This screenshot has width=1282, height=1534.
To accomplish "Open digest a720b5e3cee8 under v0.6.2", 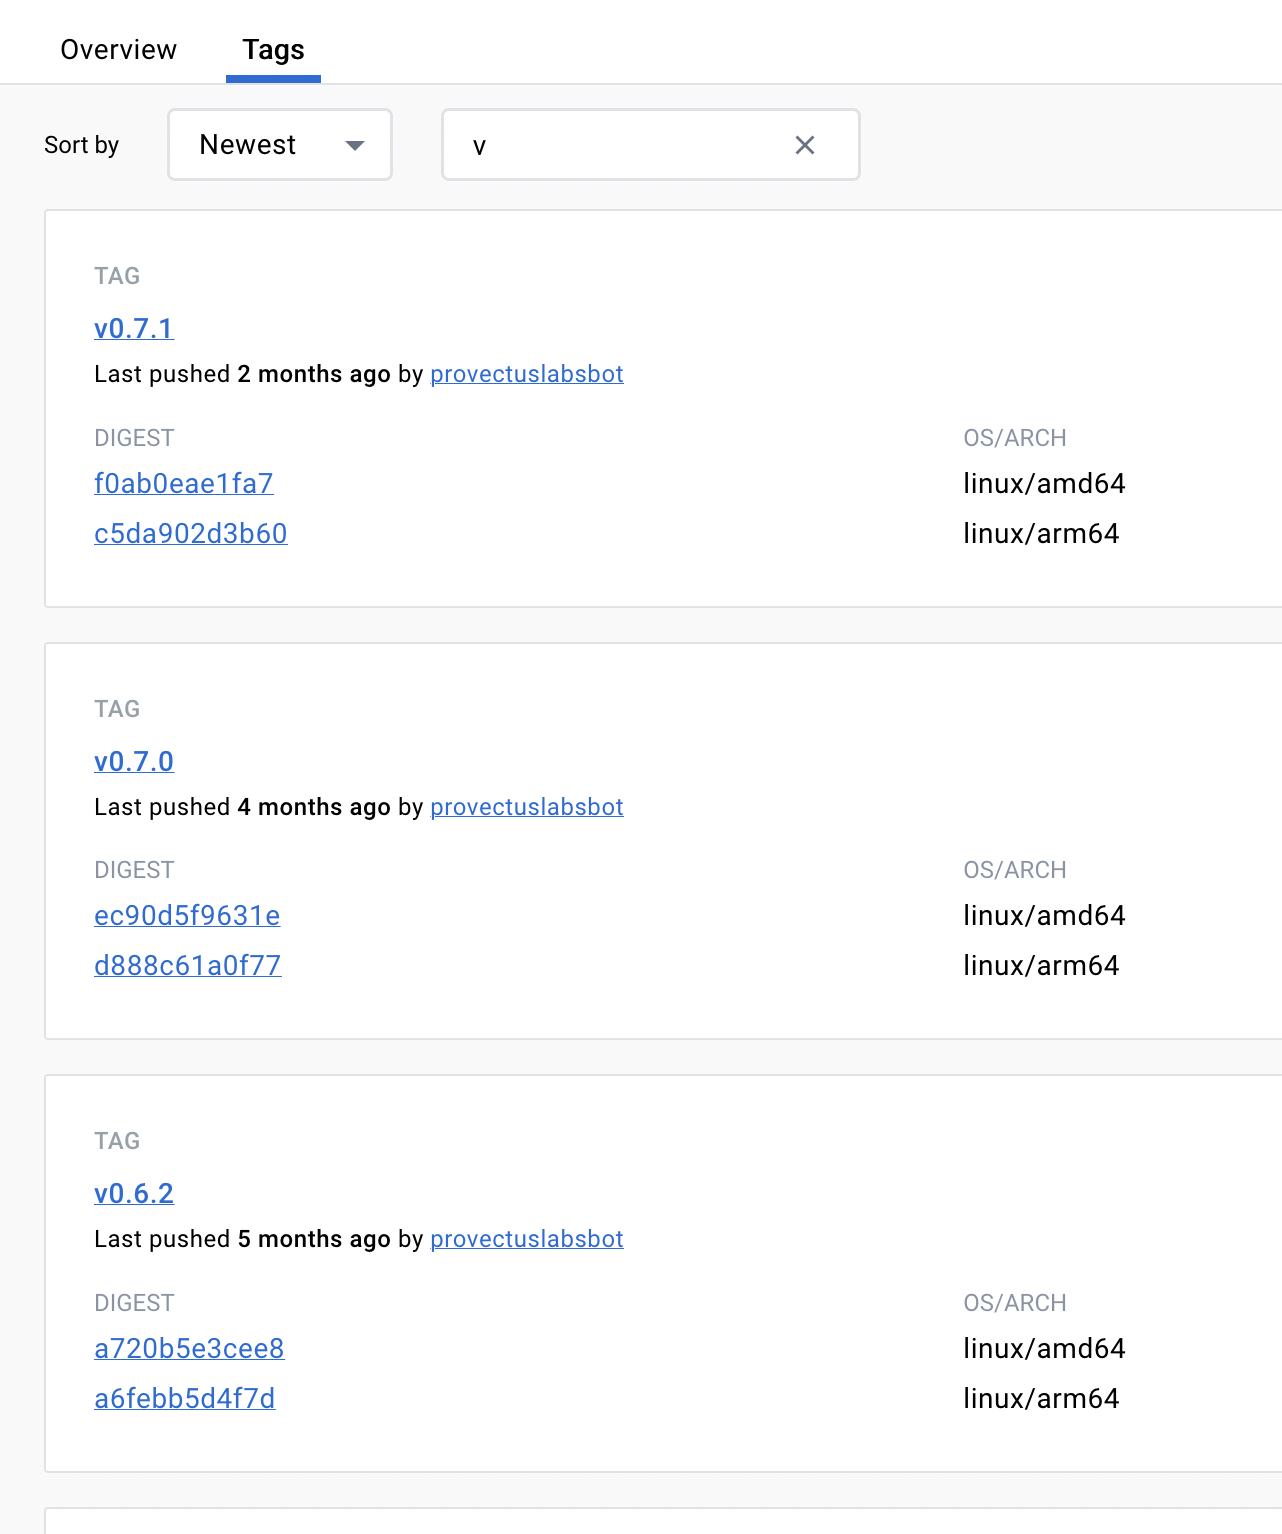I will coord(189,1349).
